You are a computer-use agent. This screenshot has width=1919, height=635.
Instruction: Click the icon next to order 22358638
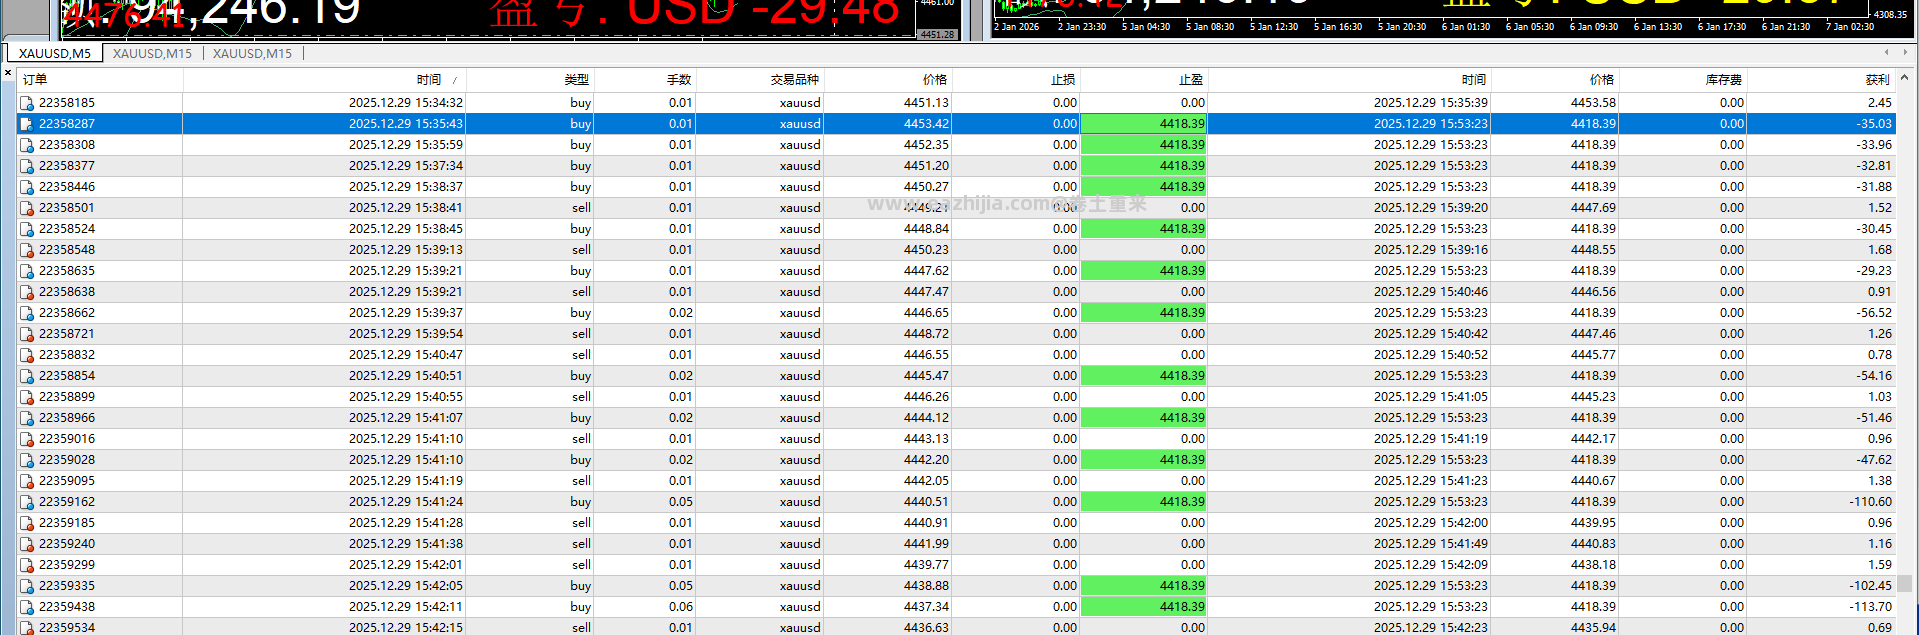[27, 292]
